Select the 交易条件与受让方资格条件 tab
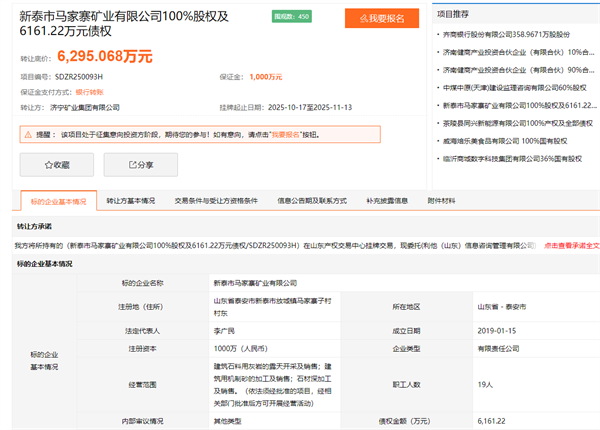The height and width of the screenshot is (430, 600). point(216,201)
